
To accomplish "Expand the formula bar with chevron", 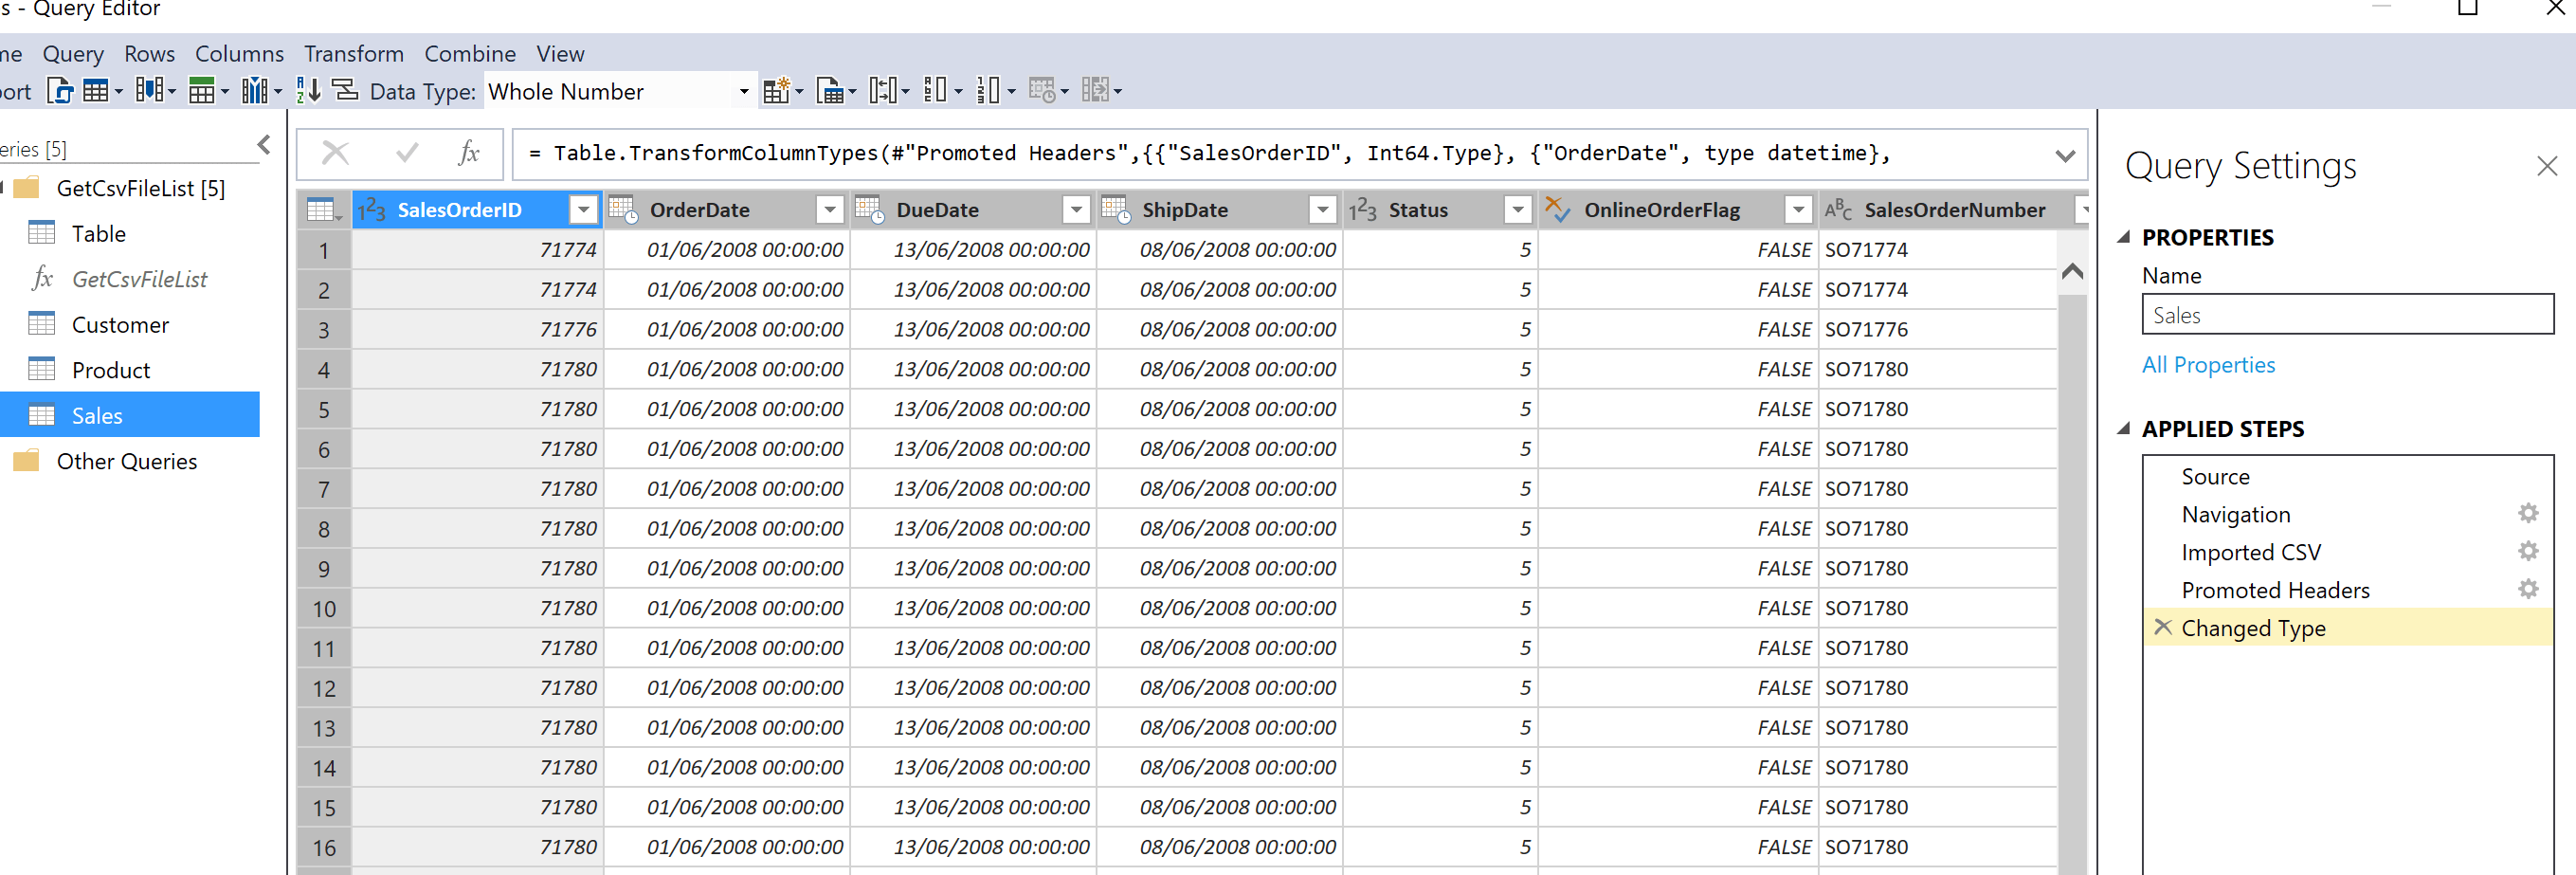I will tap(2065, 156).
